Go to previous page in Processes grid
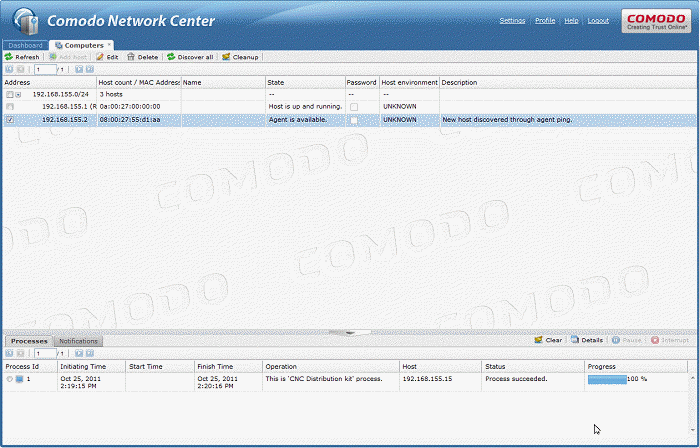This screenshot has width=700, height=448. [x=21, y=353]
